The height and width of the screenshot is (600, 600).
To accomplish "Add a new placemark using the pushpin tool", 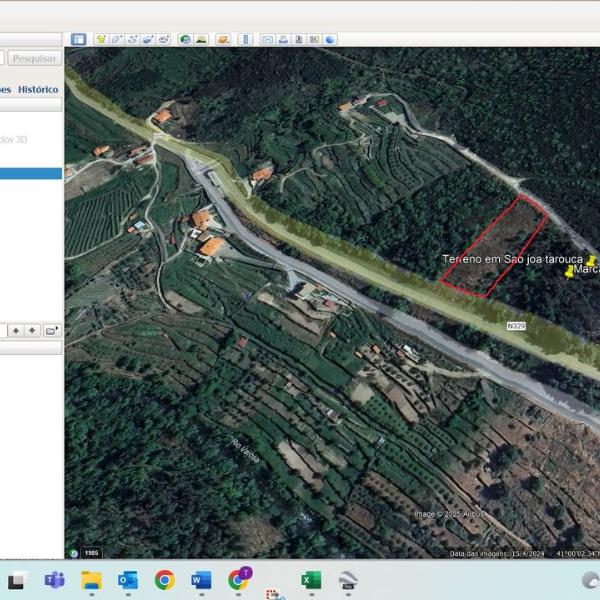I will (x=101, y=39).
